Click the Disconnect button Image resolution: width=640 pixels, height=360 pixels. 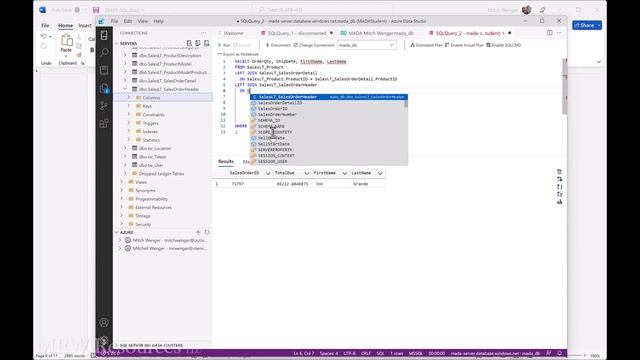click(278, 45)
